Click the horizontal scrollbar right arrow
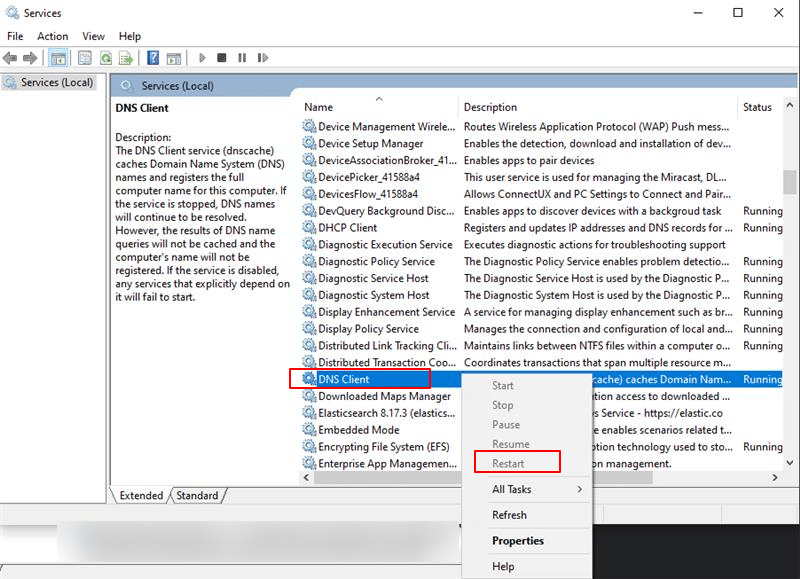This screenshot has height=579, width=800. tap(775, 477)
